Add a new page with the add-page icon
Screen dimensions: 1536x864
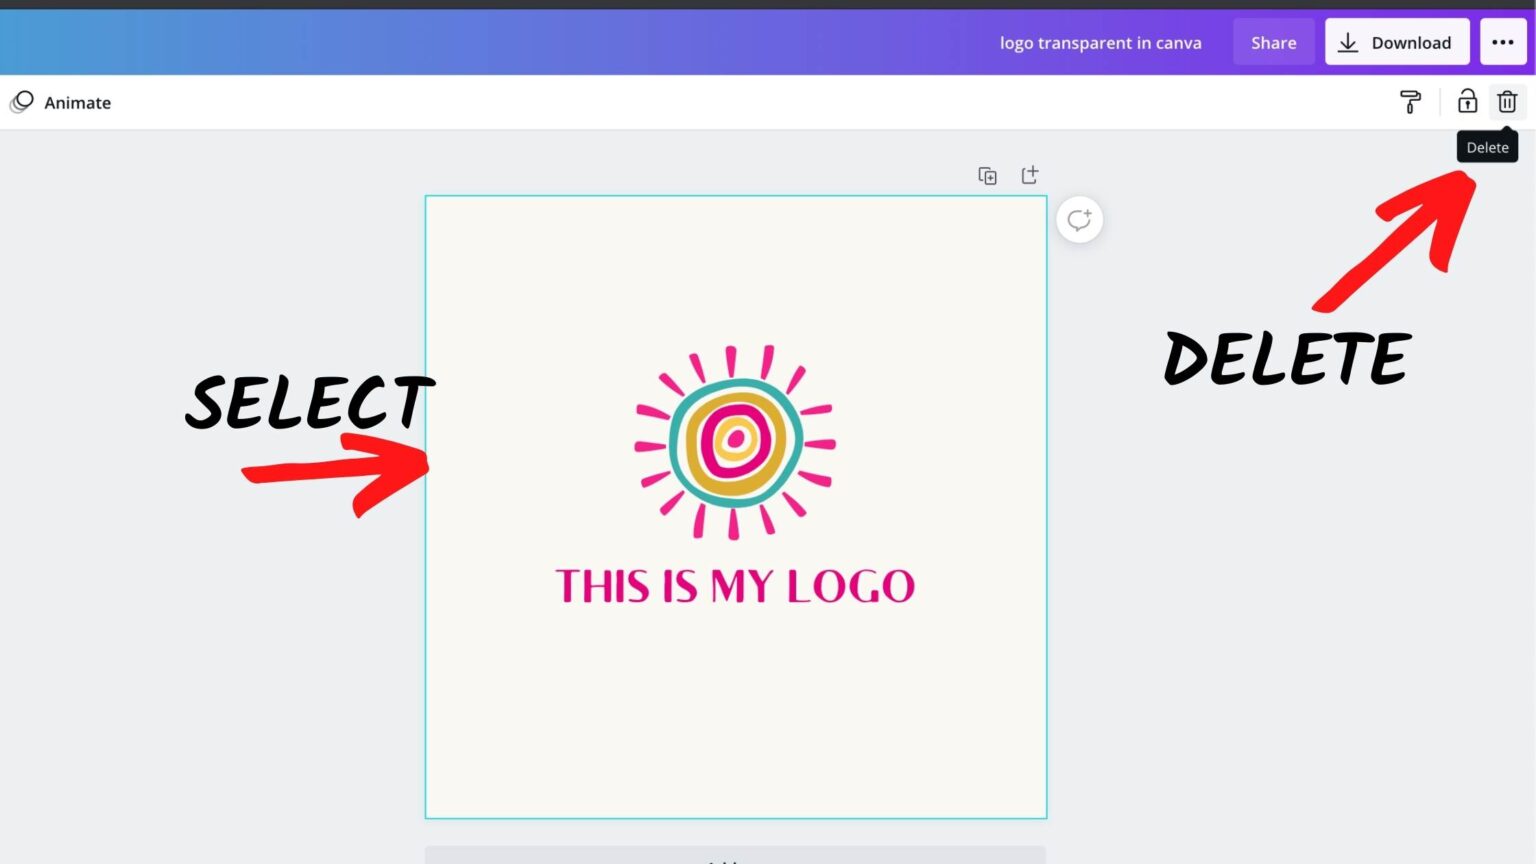1029,175
